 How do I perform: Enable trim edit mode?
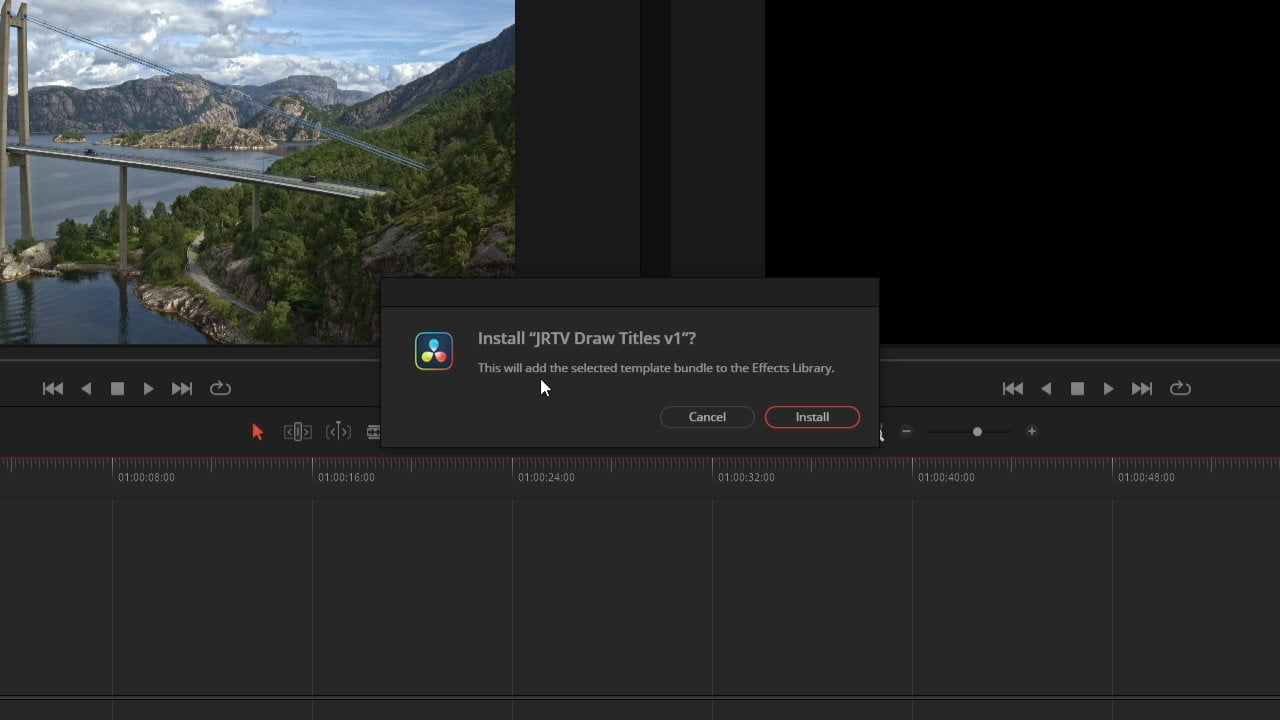297,431
